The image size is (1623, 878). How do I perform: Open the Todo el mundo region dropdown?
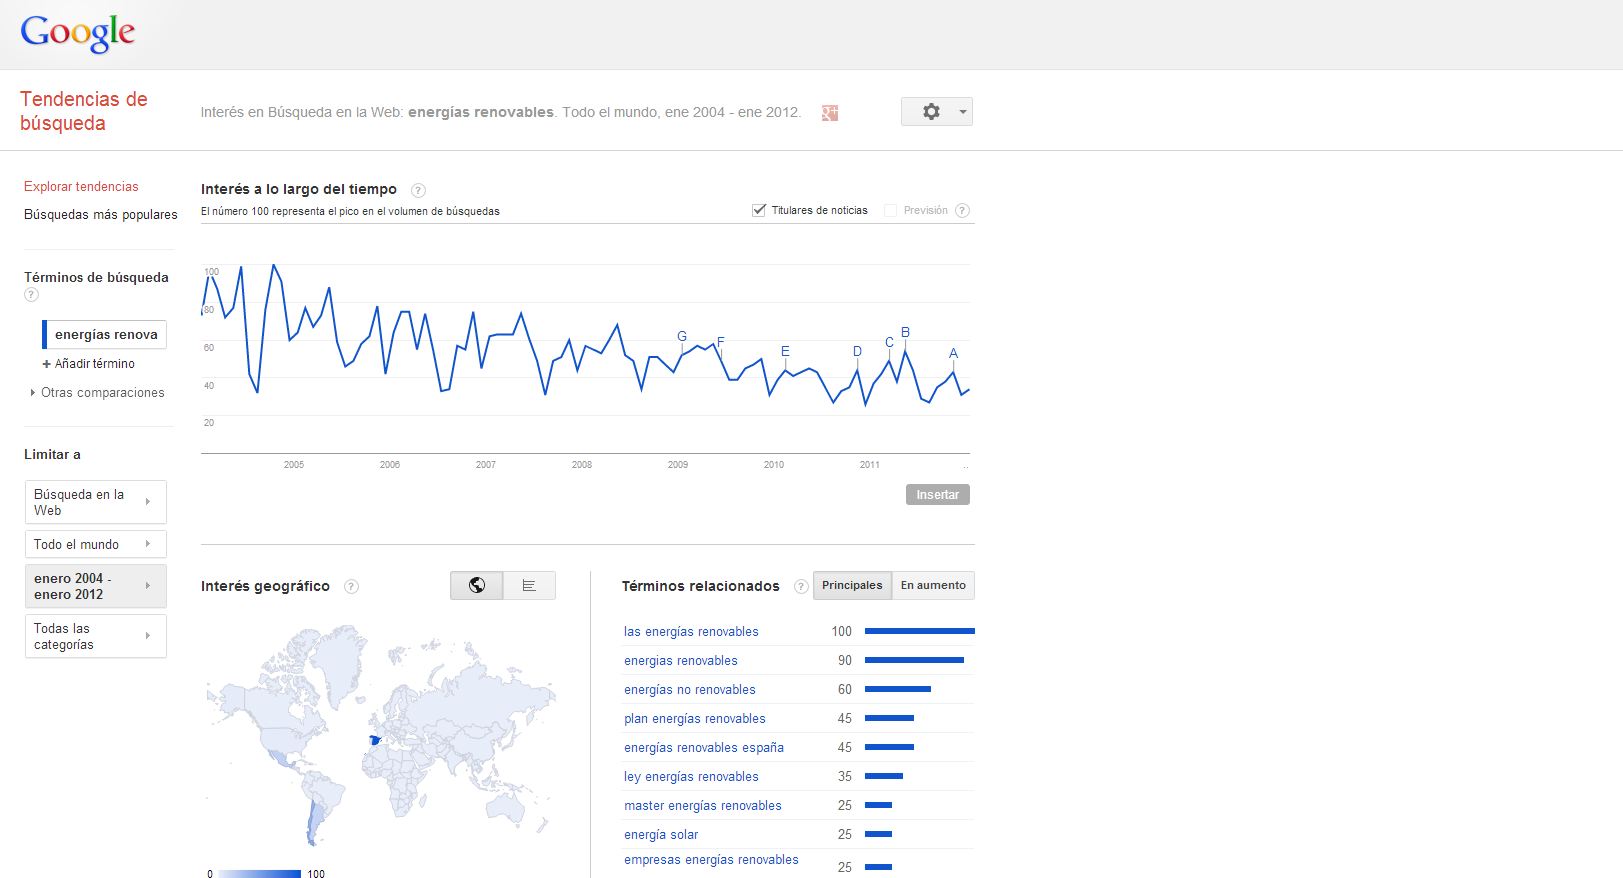point(95,544)
